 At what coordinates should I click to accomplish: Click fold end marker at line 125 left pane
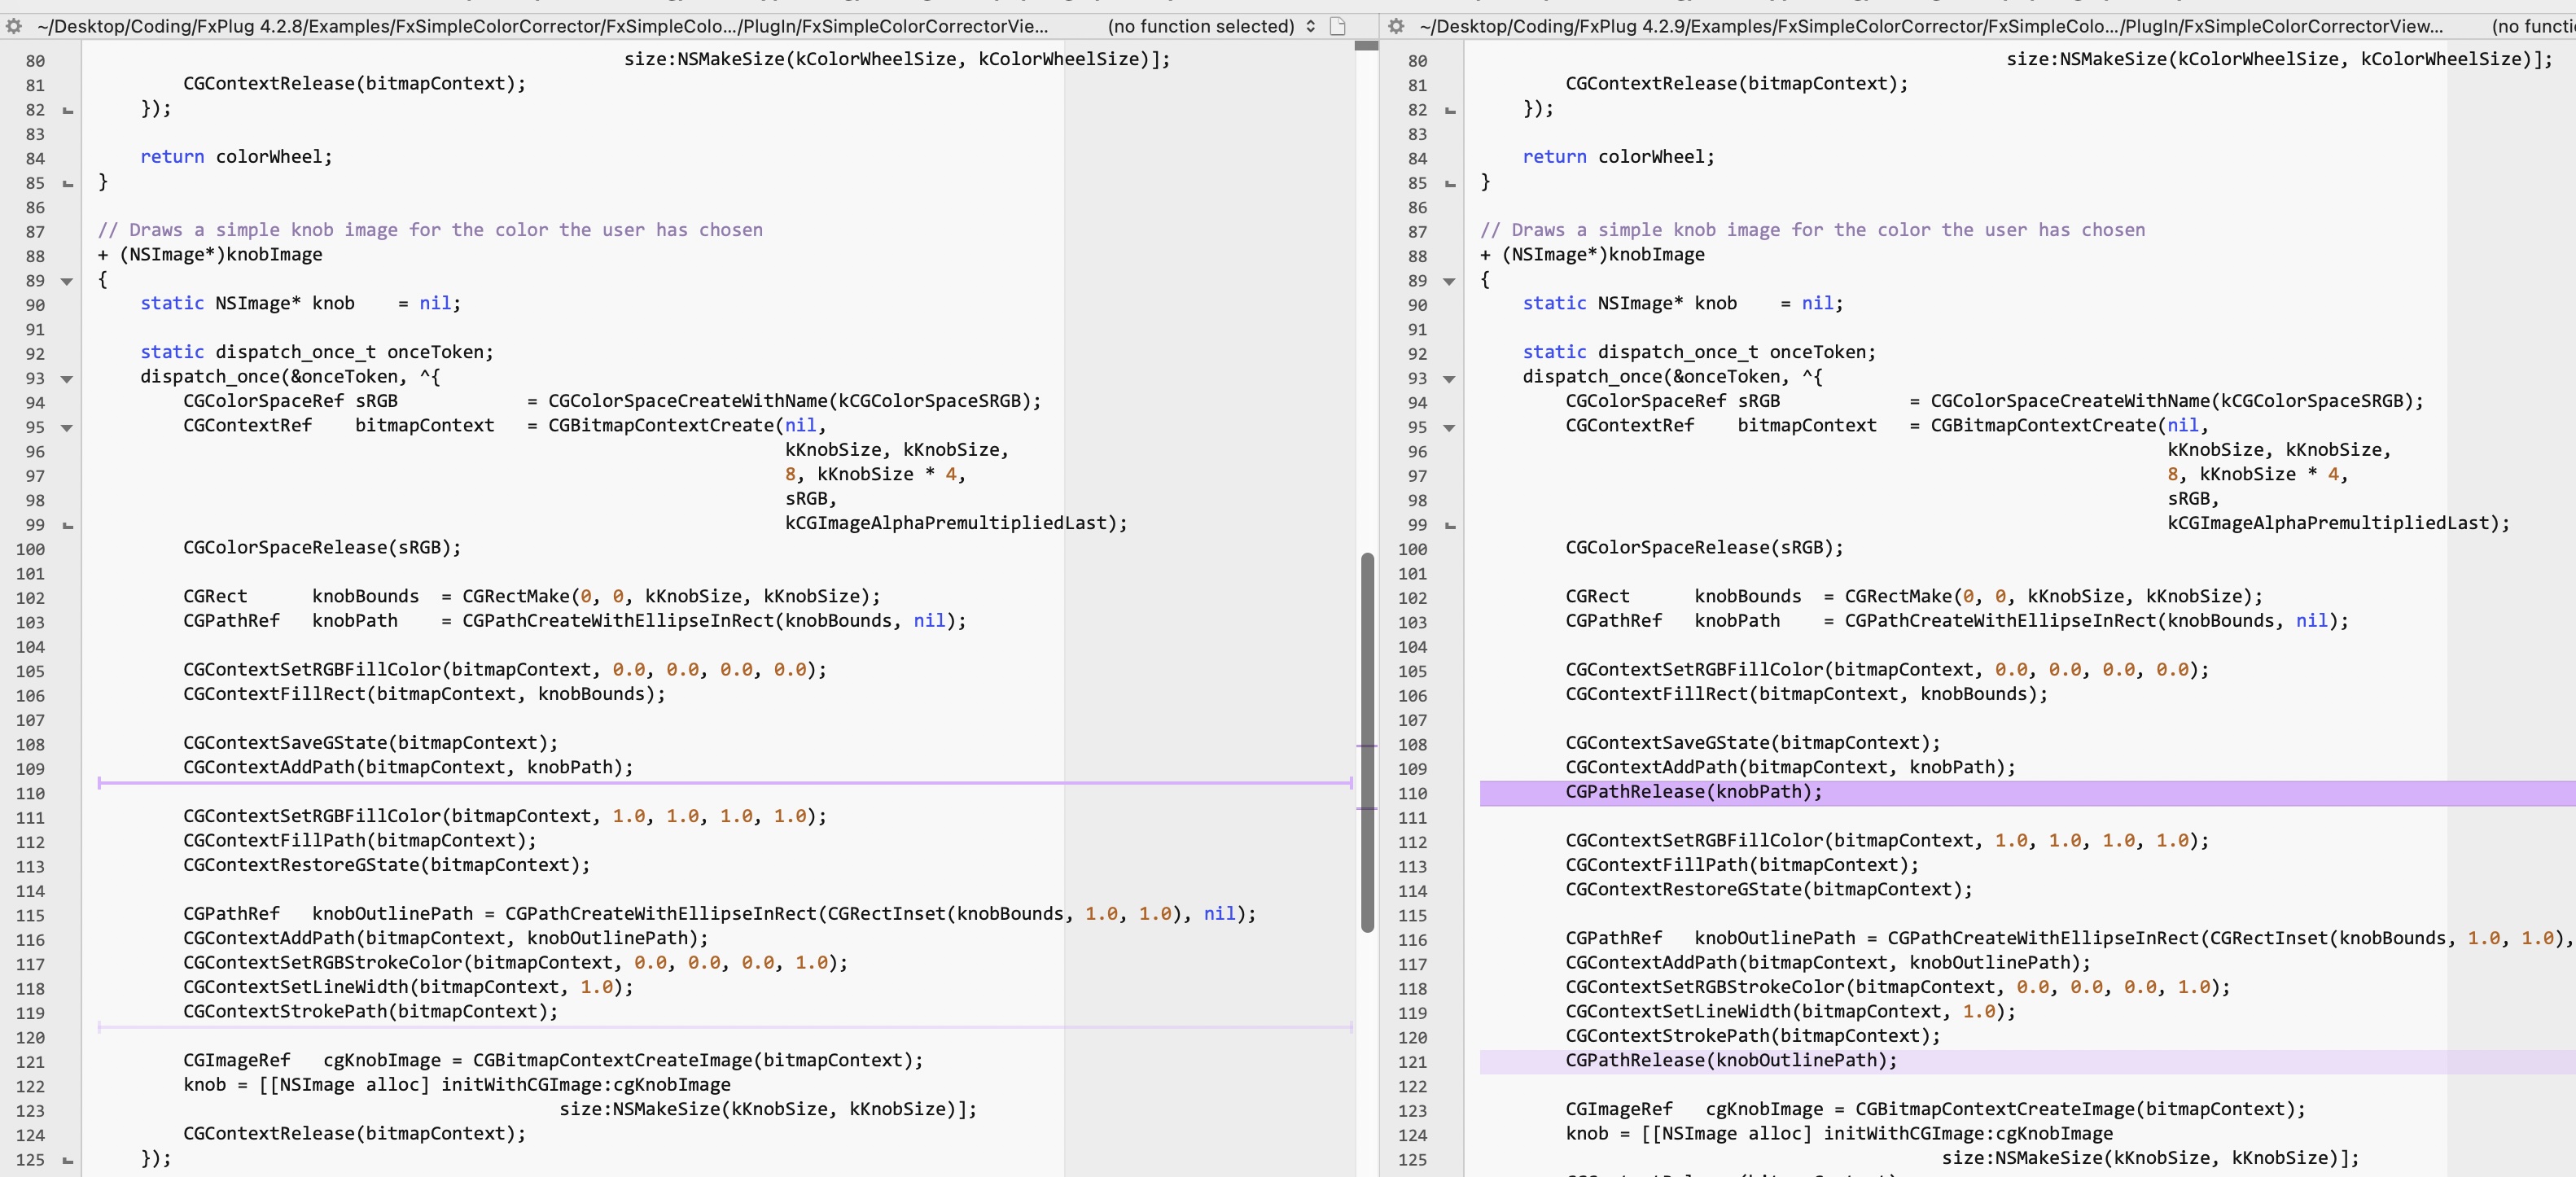click(68, 1161)
